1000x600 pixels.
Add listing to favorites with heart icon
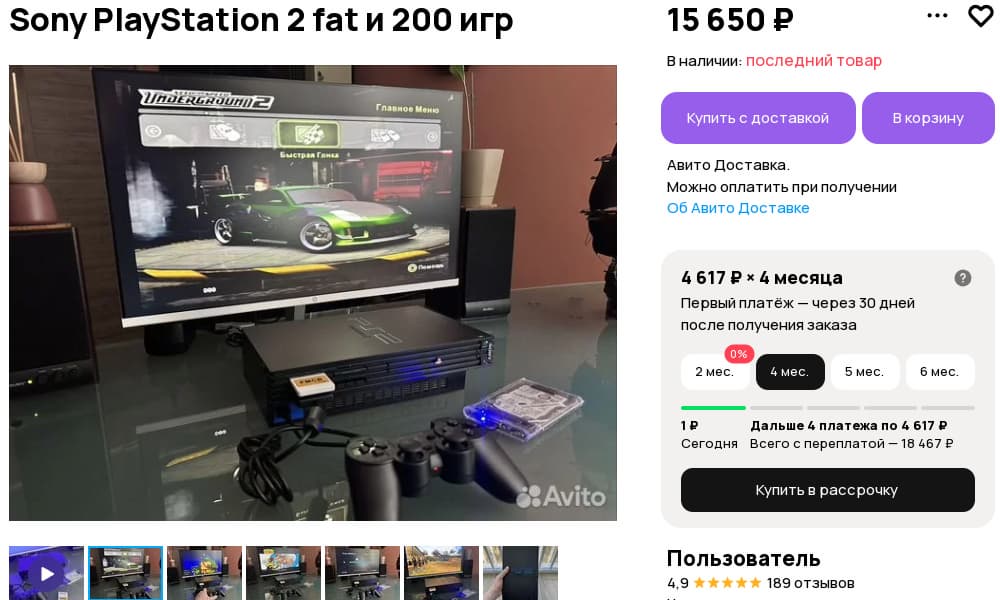tap(981, 16)
